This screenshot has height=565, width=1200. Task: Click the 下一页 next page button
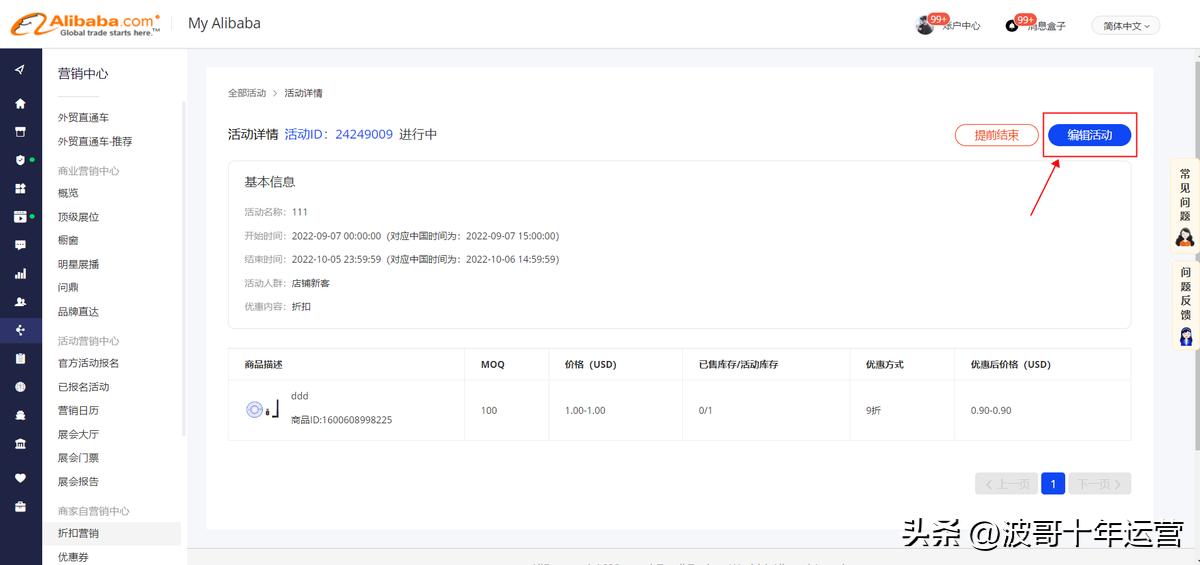tap(1100, 484)
